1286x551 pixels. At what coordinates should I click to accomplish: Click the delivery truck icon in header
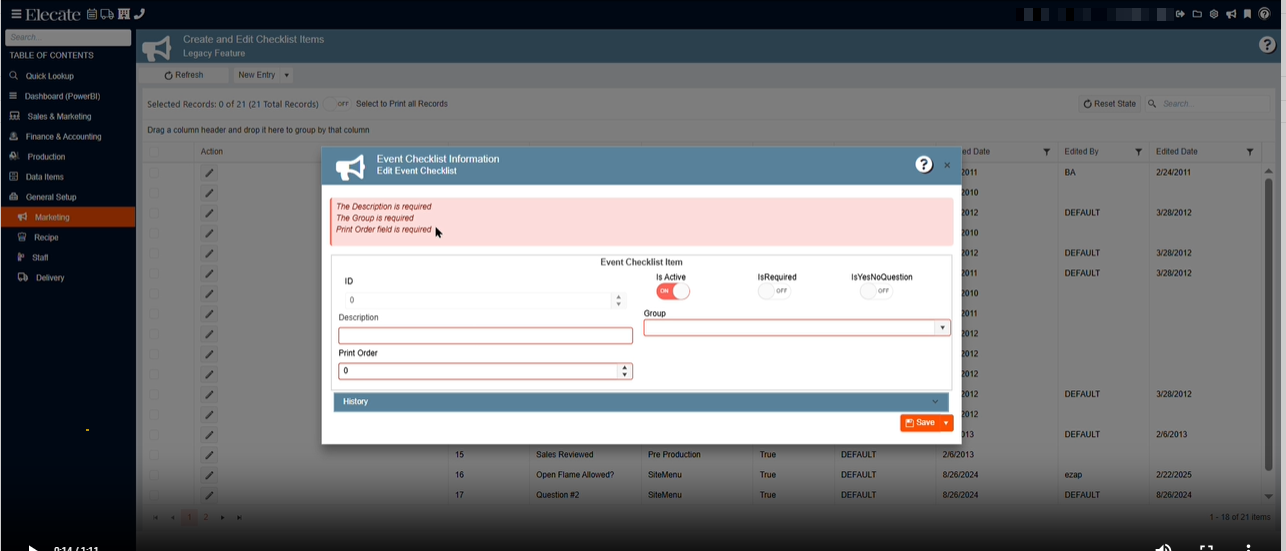point(108,14)
